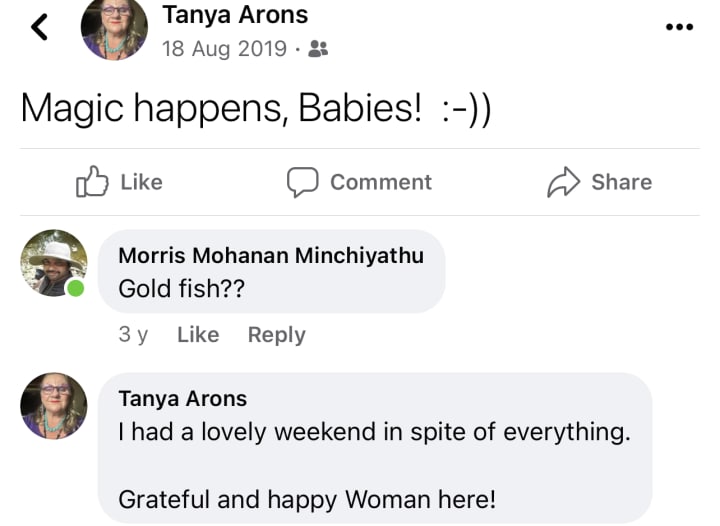
Task: Tap the '18 Aug 2019' post date
Action: [224, 48]
